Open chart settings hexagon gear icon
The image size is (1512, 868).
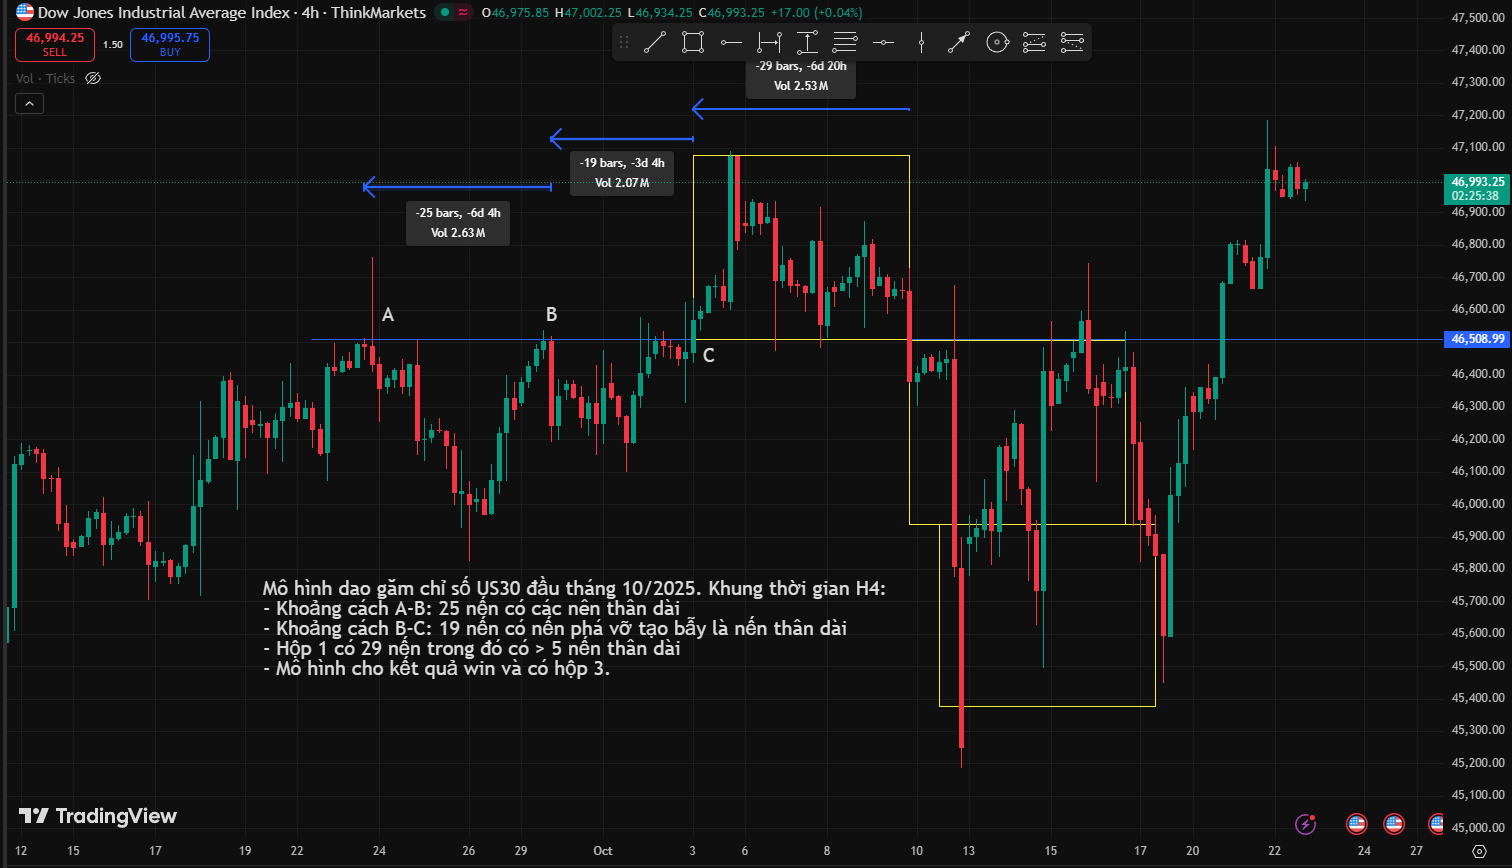click(x=1480, y=850)
